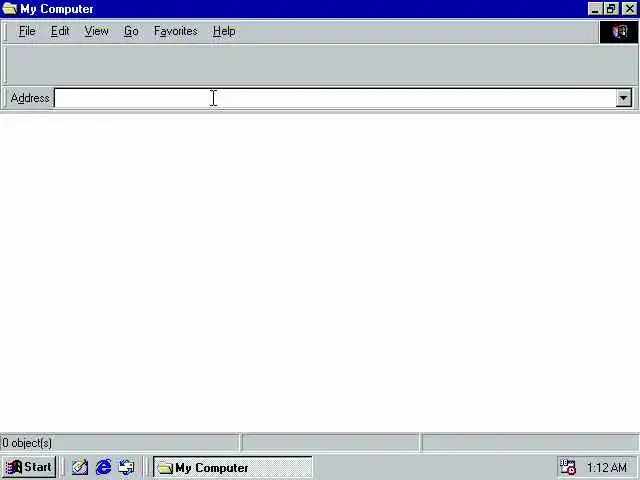Minimize the My Computer window

click(x=595, y=9)
